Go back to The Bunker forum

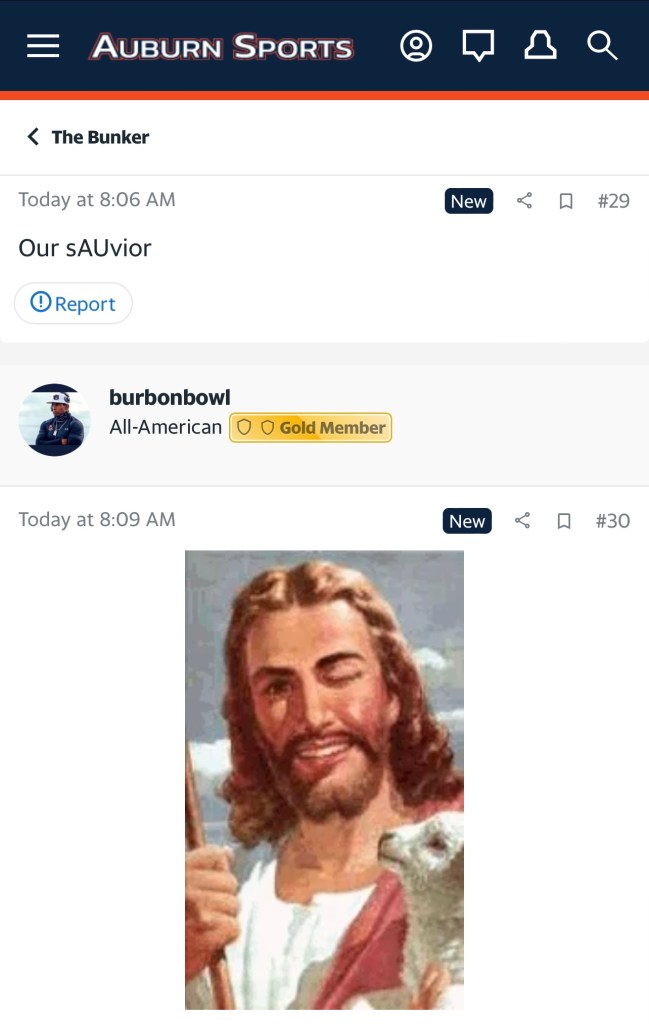[100, 137]
